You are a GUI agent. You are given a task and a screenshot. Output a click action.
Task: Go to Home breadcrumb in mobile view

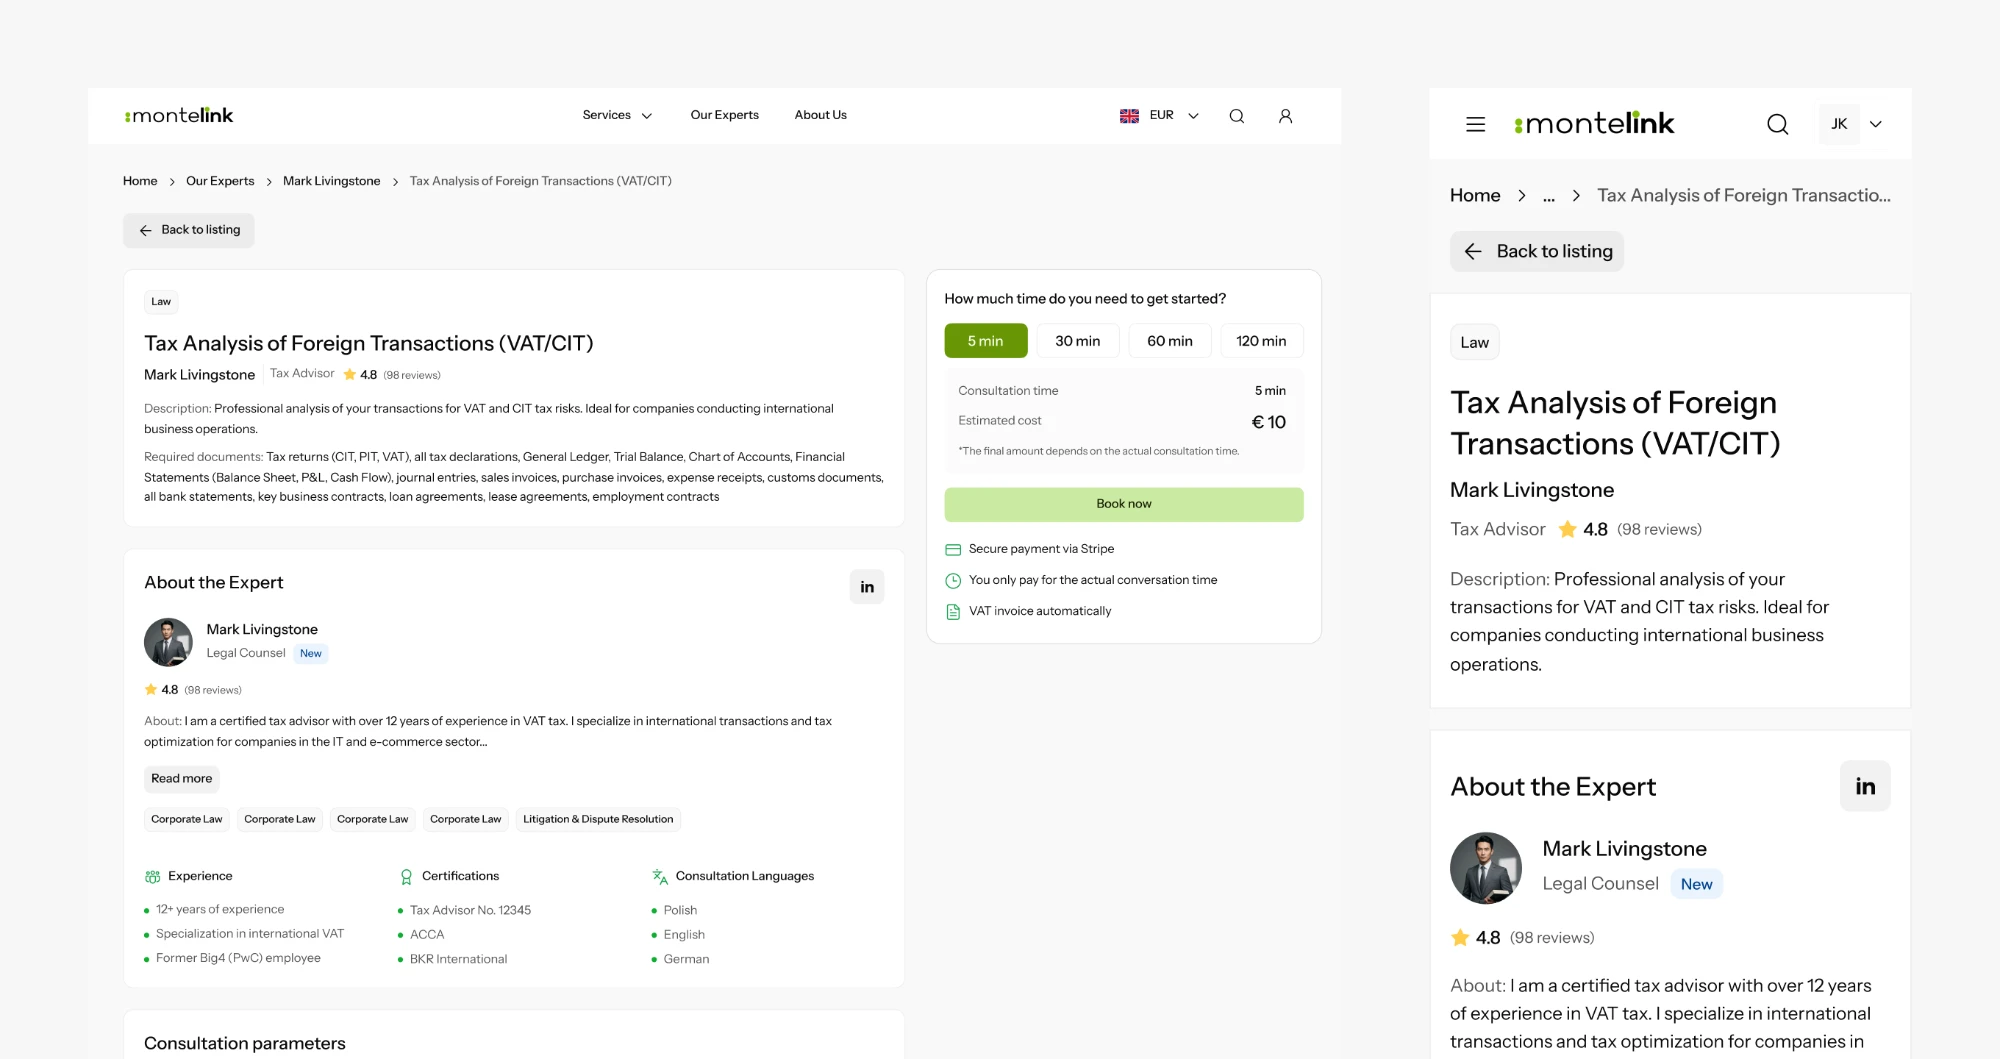point(1475,196)
